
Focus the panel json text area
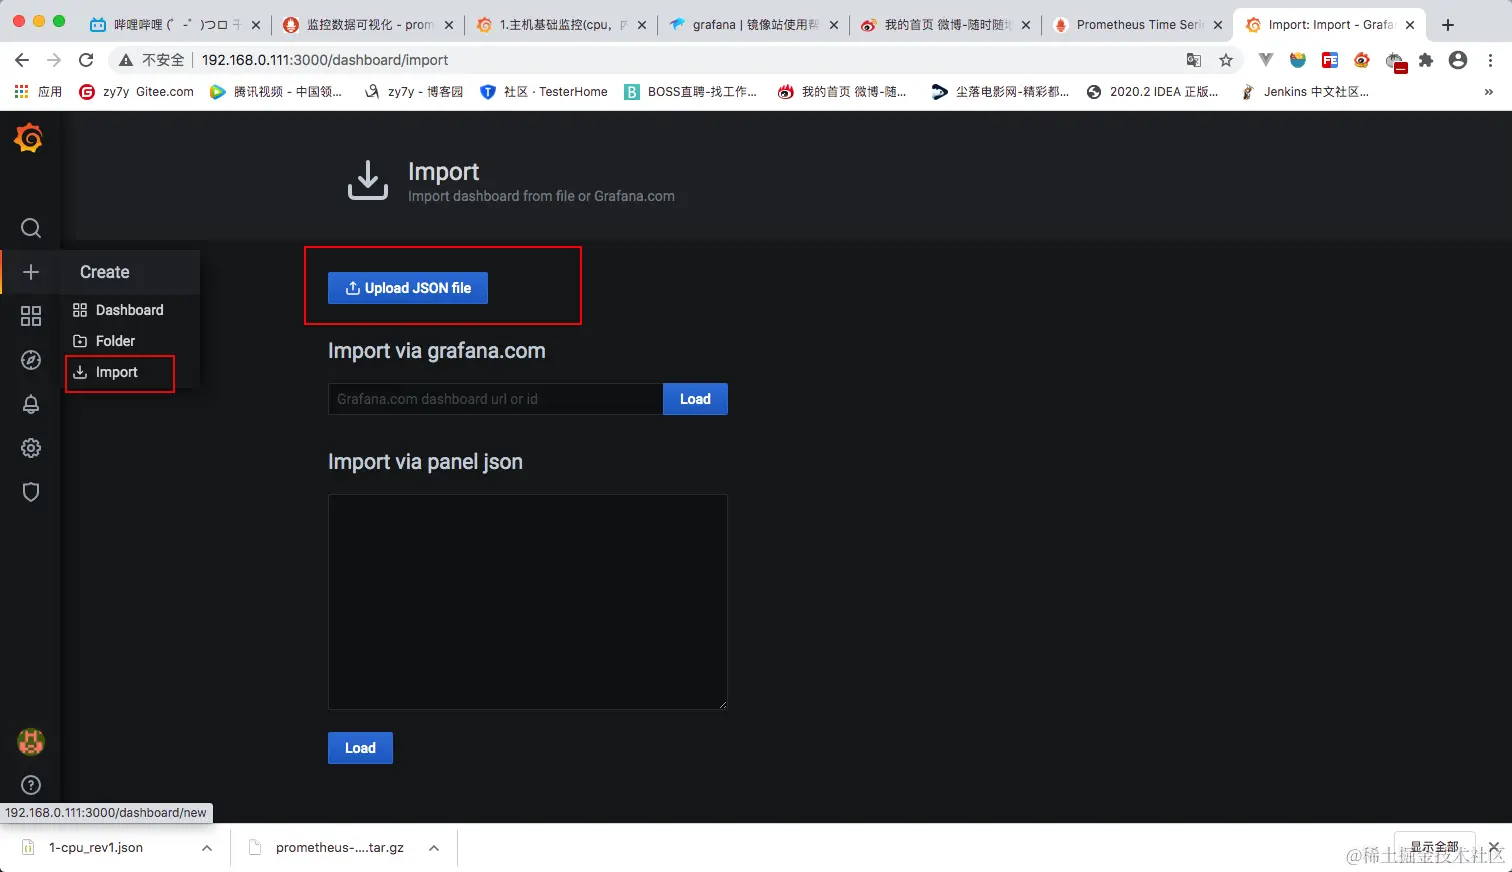tap(528, 602)
